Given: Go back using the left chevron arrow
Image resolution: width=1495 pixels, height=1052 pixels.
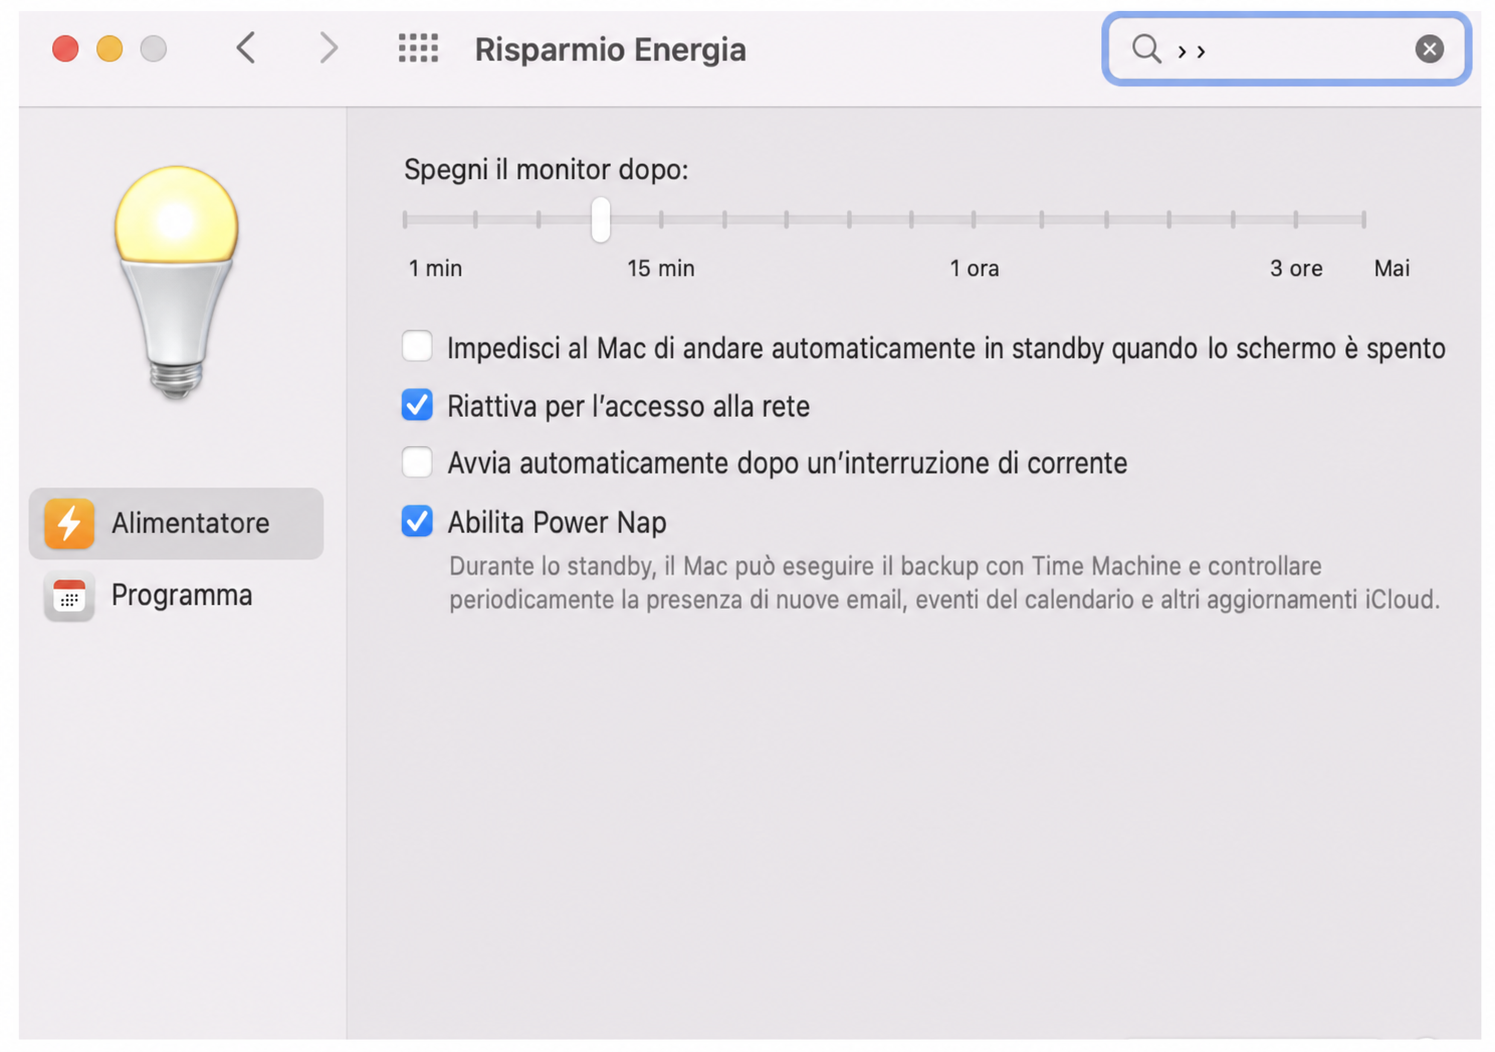Looking at the screenshot, I should click(x=246, y=48).
